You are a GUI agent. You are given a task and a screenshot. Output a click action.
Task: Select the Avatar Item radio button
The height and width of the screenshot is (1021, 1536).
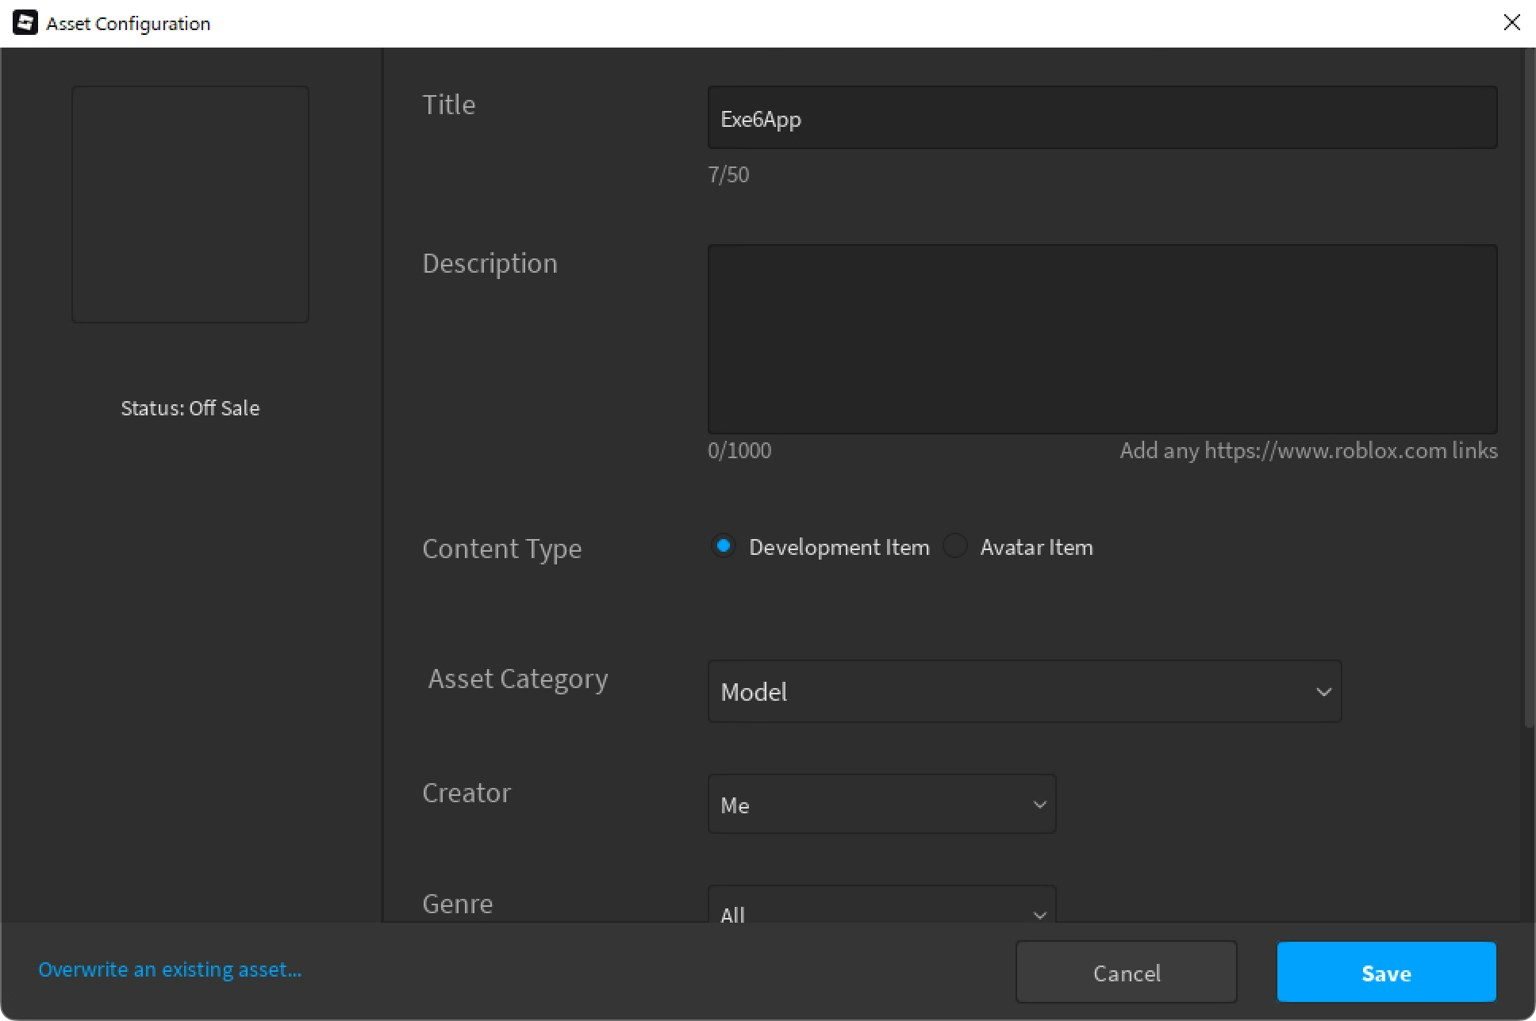[x=955, y=546]
